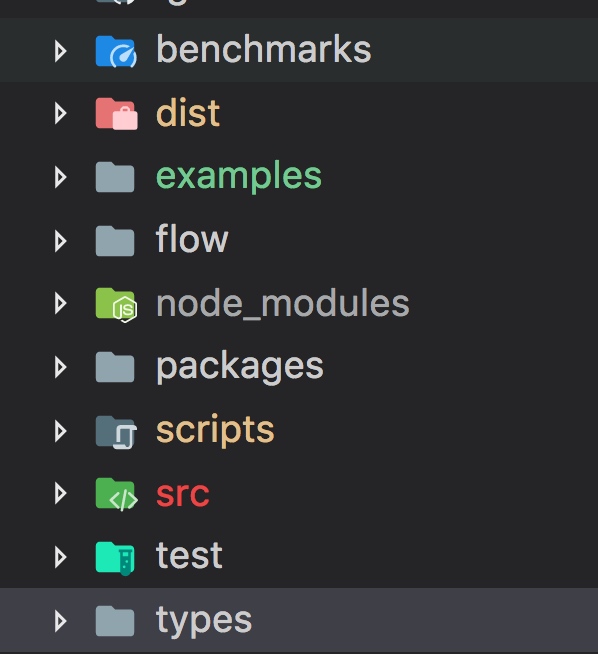Viewport: 598px width, 654px height.
Task: Click the node_modules Node.js folder icon
Action: [116, 305]
